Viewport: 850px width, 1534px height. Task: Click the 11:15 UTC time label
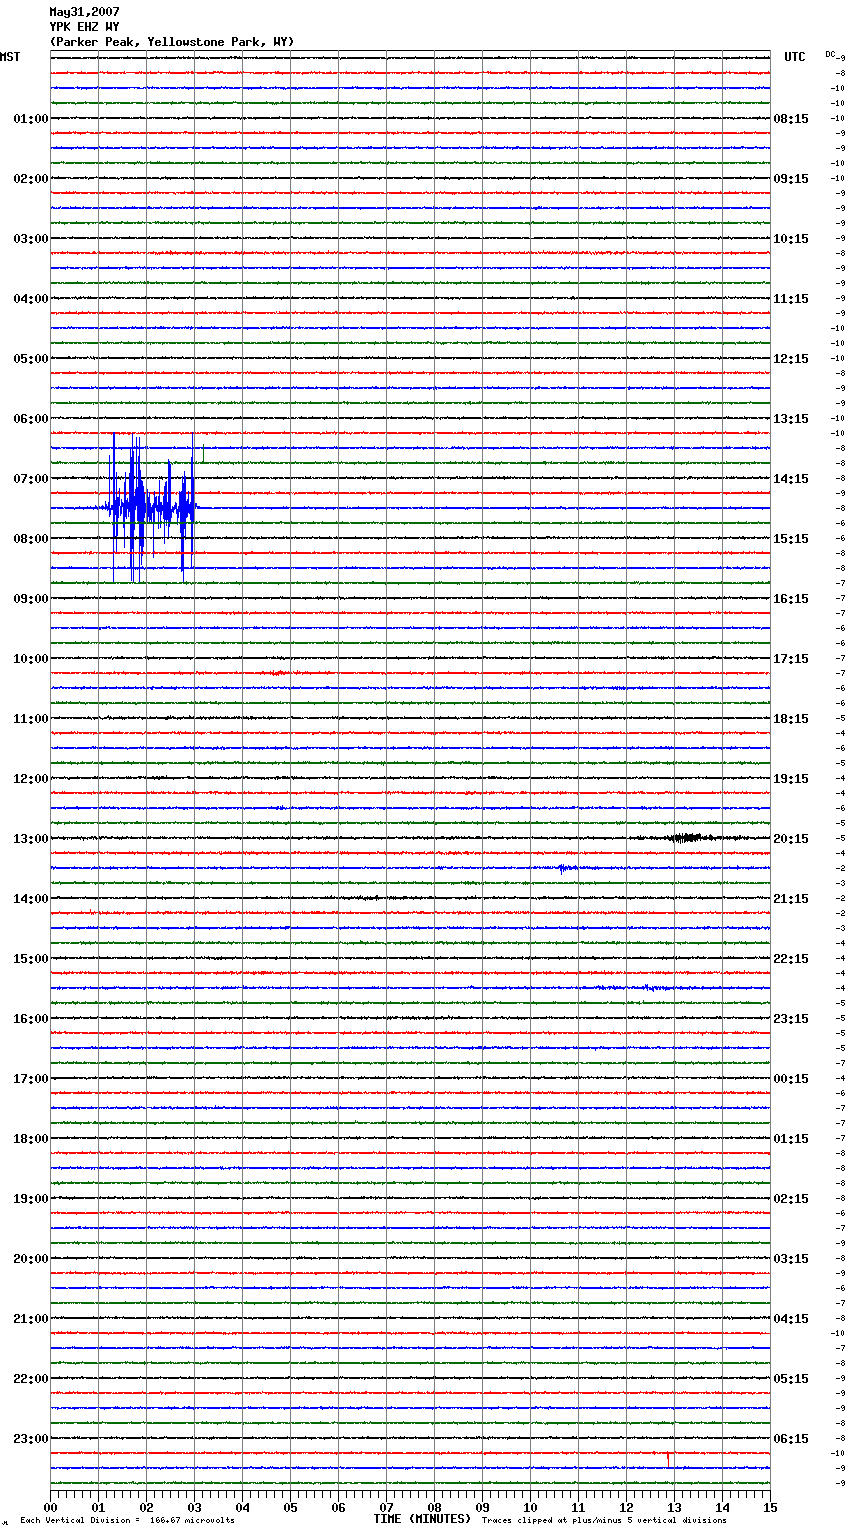point(791,299)
